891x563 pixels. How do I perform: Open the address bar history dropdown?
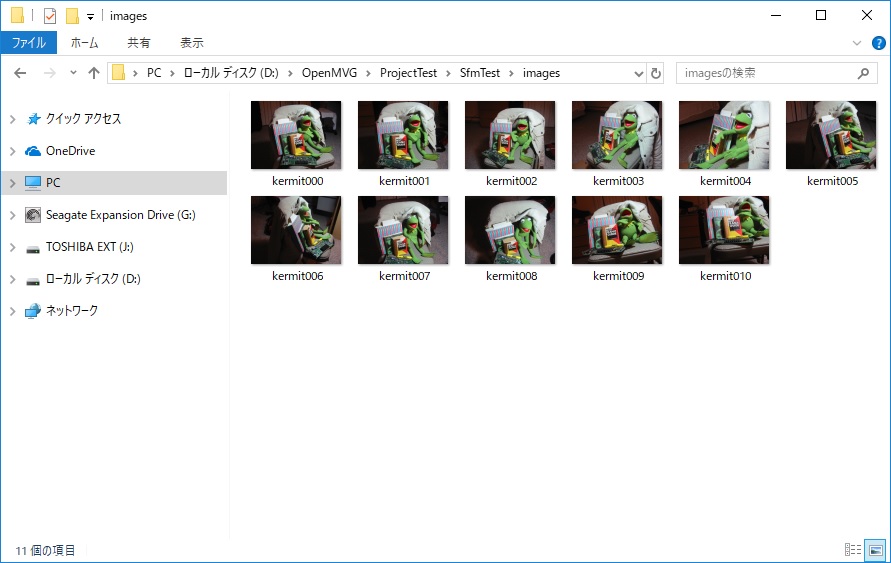639,73
